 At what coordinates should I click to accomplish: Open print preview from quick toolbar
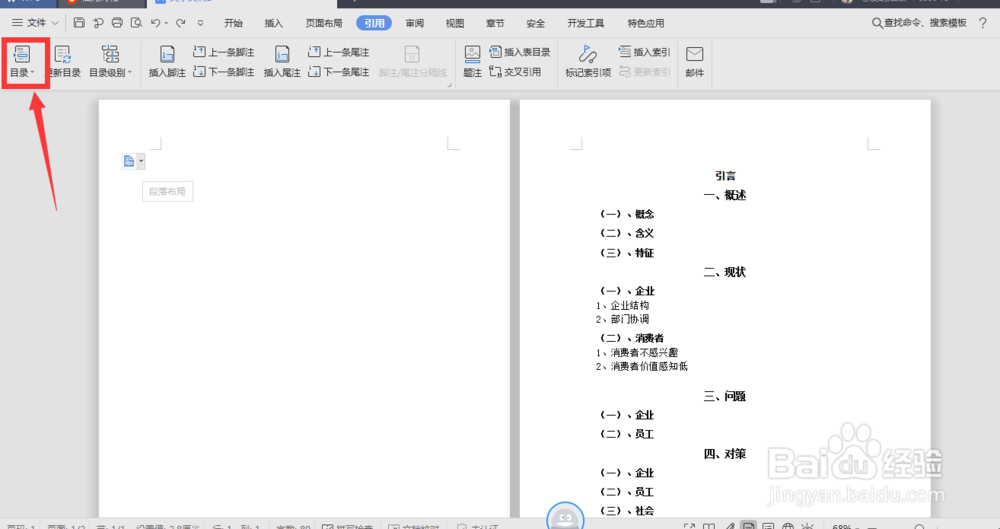pyautogui.click(x=136, y=23)
